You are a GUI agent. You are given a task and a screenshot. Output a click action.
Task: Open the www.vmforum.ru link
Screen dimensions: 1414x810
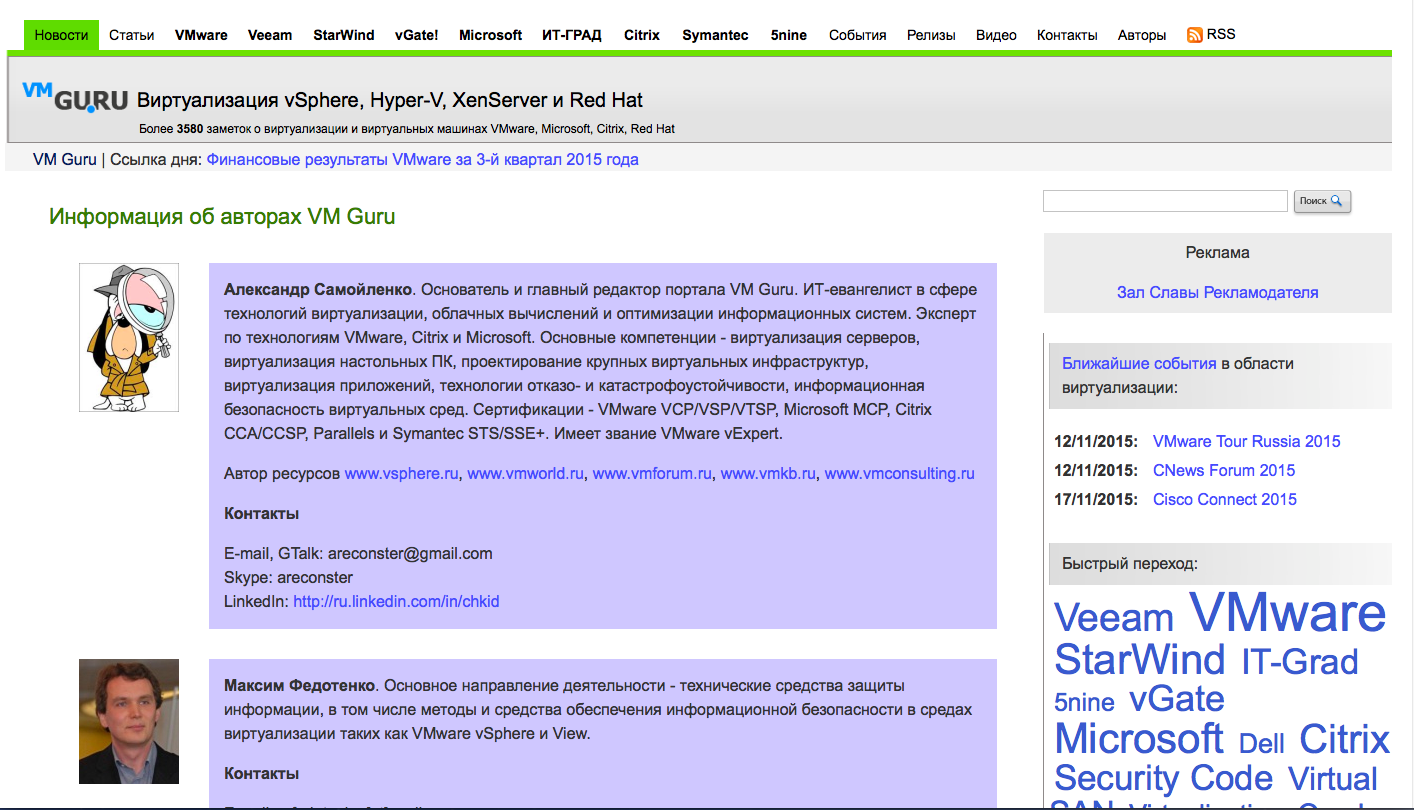pos(652,473)
